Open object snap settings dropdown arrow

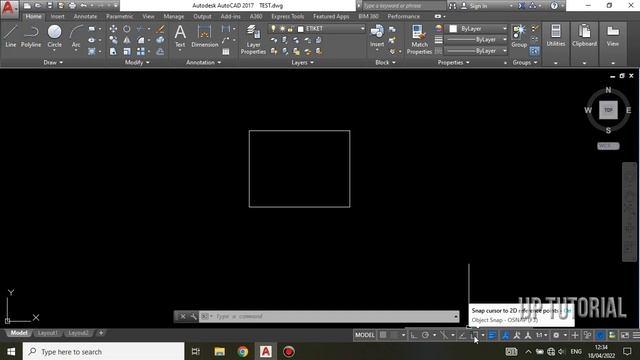pyautogui.click(x=483, y=335)
